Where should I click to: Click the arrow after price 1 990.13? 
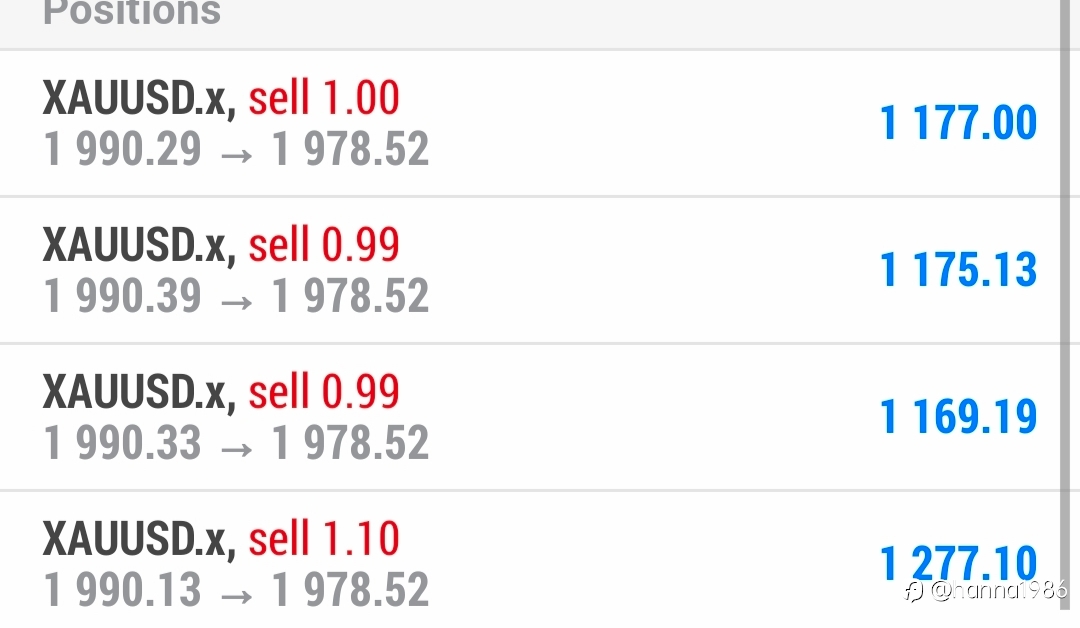[236, 596]
